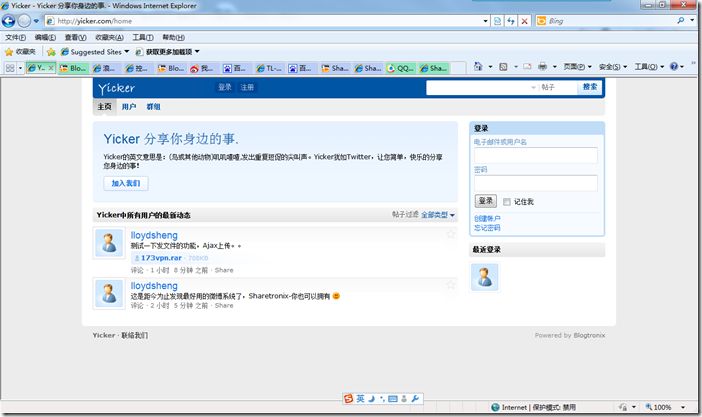Star the Sharetronix post
Viewport: 702px width, 417px height.
[451, 285]
